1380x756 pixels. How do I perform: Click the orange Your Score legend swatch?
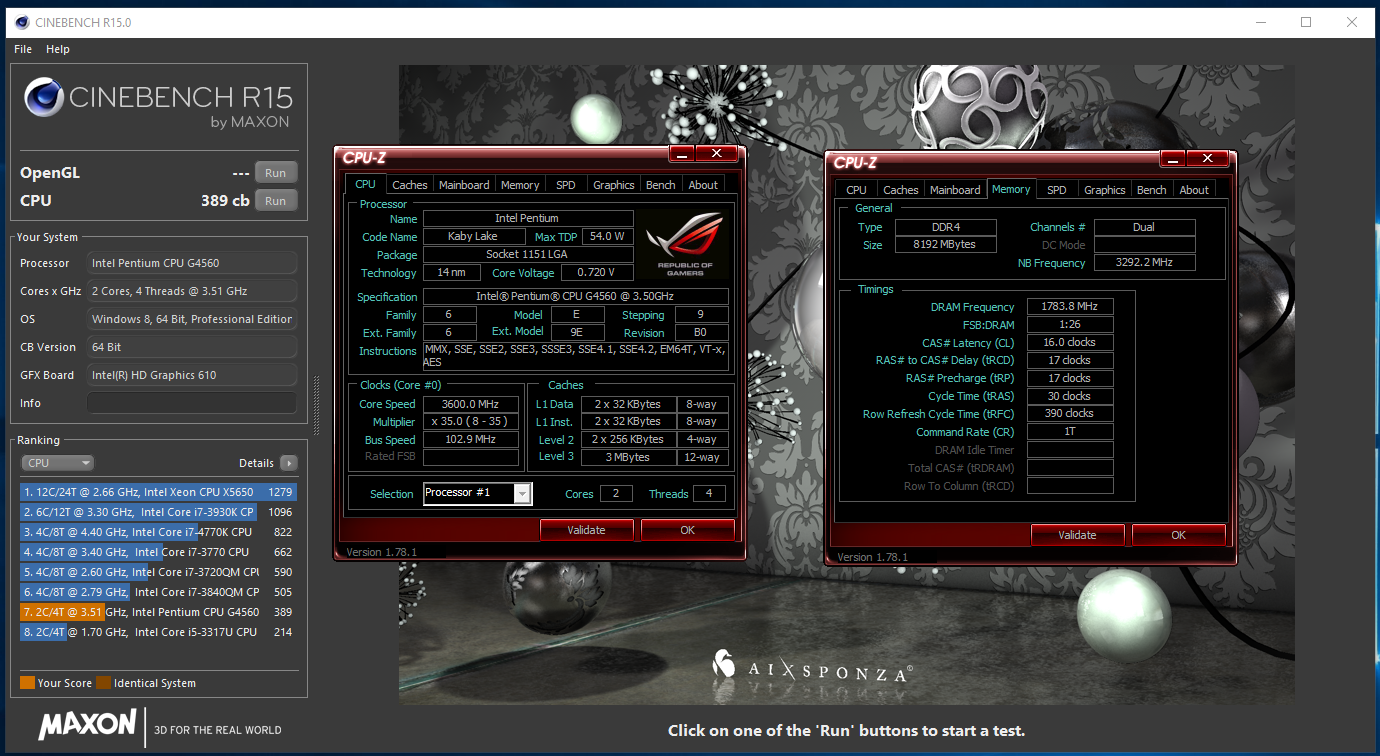click(x=27, y=683)
